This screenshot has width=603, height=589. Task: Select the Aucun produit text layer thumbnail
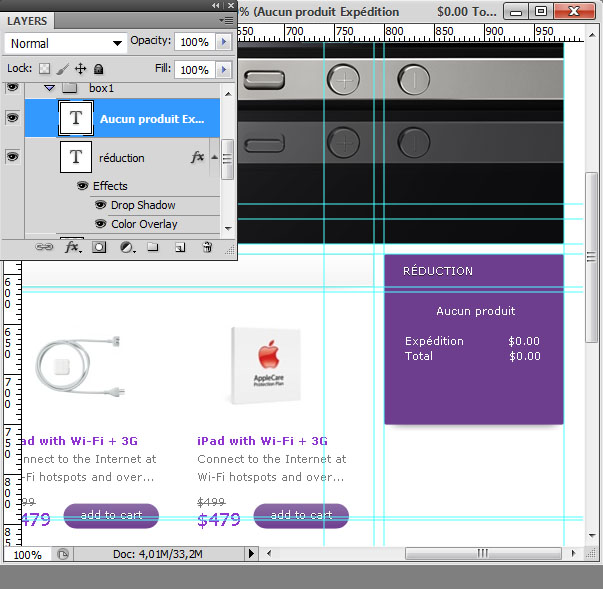point(76,118)
